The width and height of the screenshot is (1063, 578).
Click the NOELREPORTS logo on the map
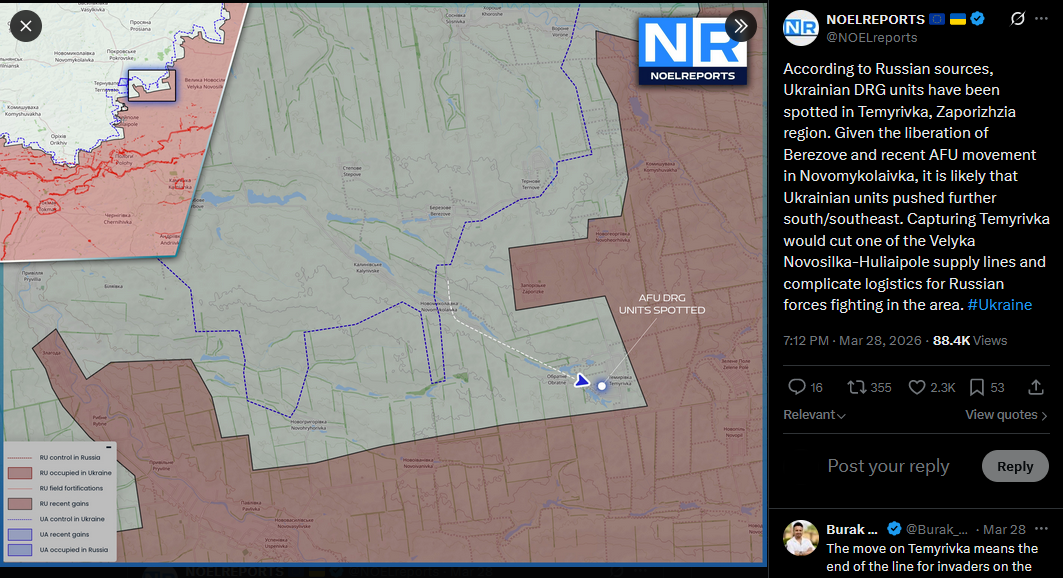pos(693,51)
